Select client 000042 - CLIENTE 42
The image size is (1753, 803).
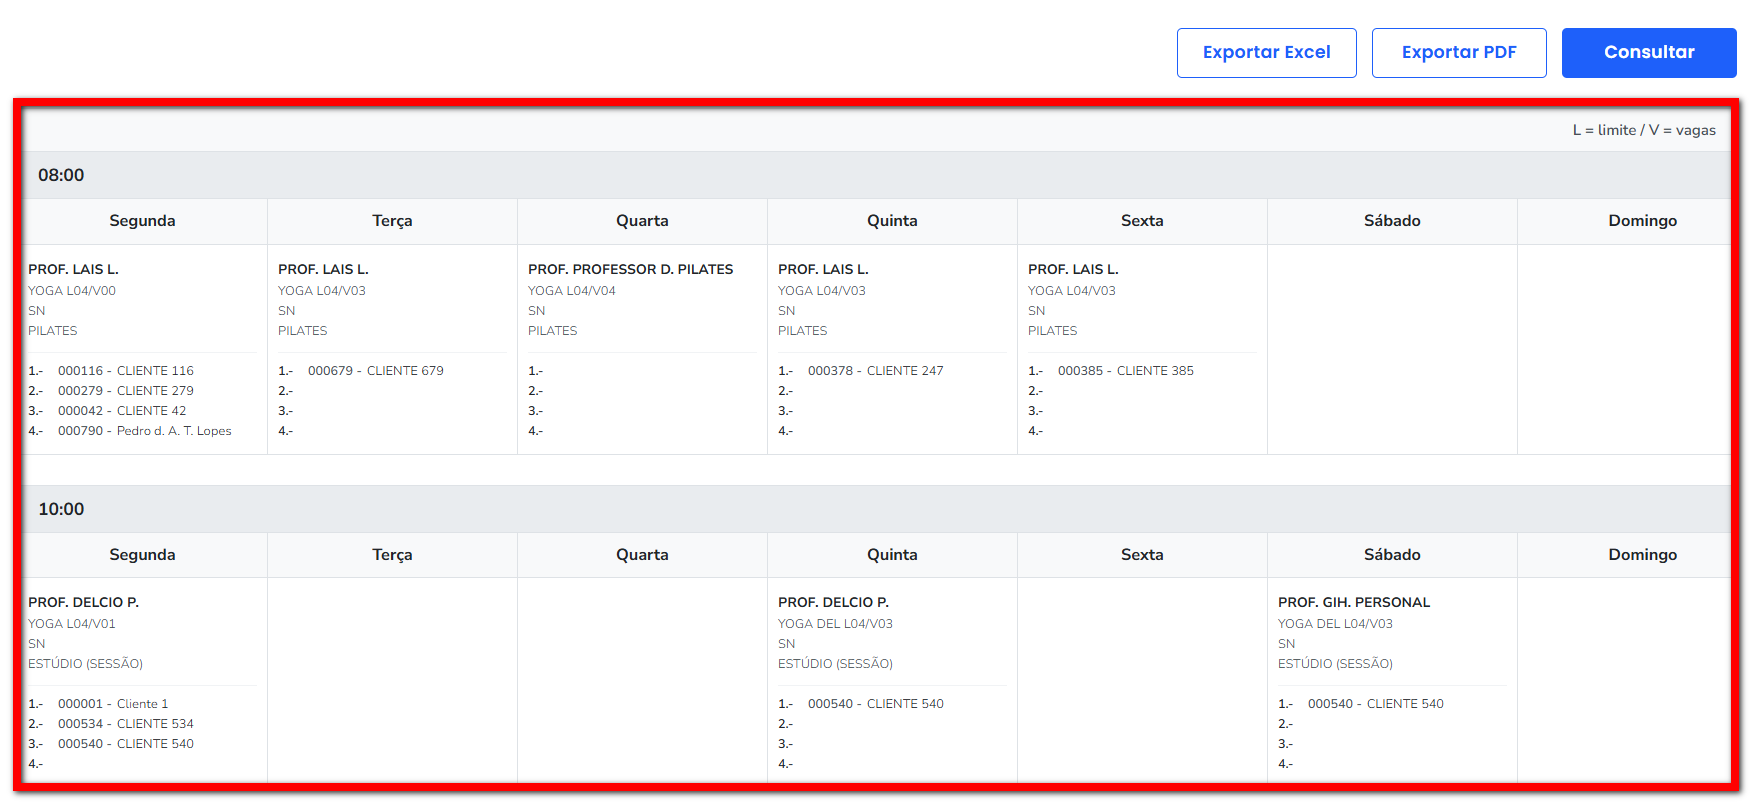pos(121,411)
